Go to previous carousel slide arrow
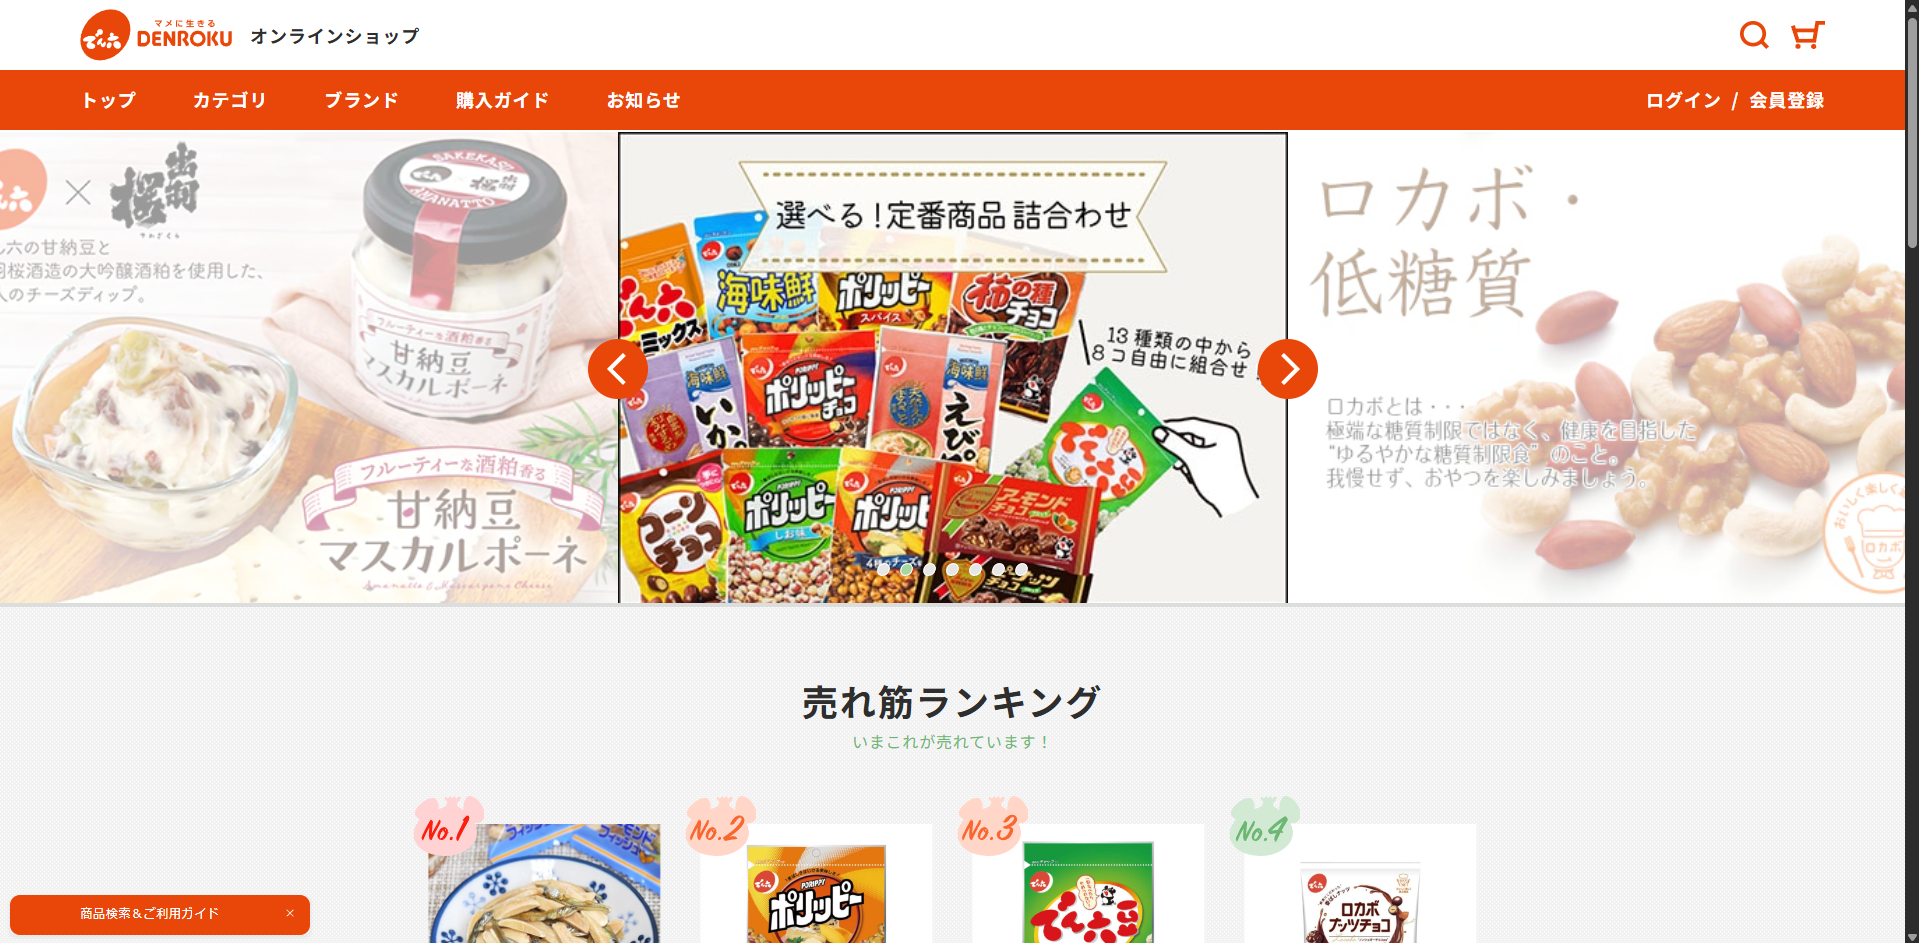Viewport: 1919px width, 943px height. 618,369
